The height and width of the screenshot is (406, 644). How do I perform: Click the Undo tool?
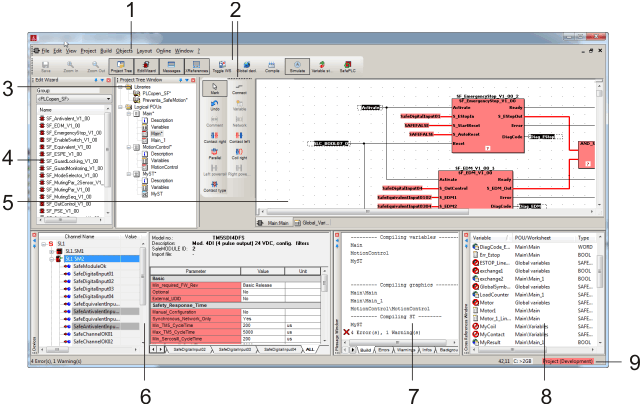[x=214, y=106]
